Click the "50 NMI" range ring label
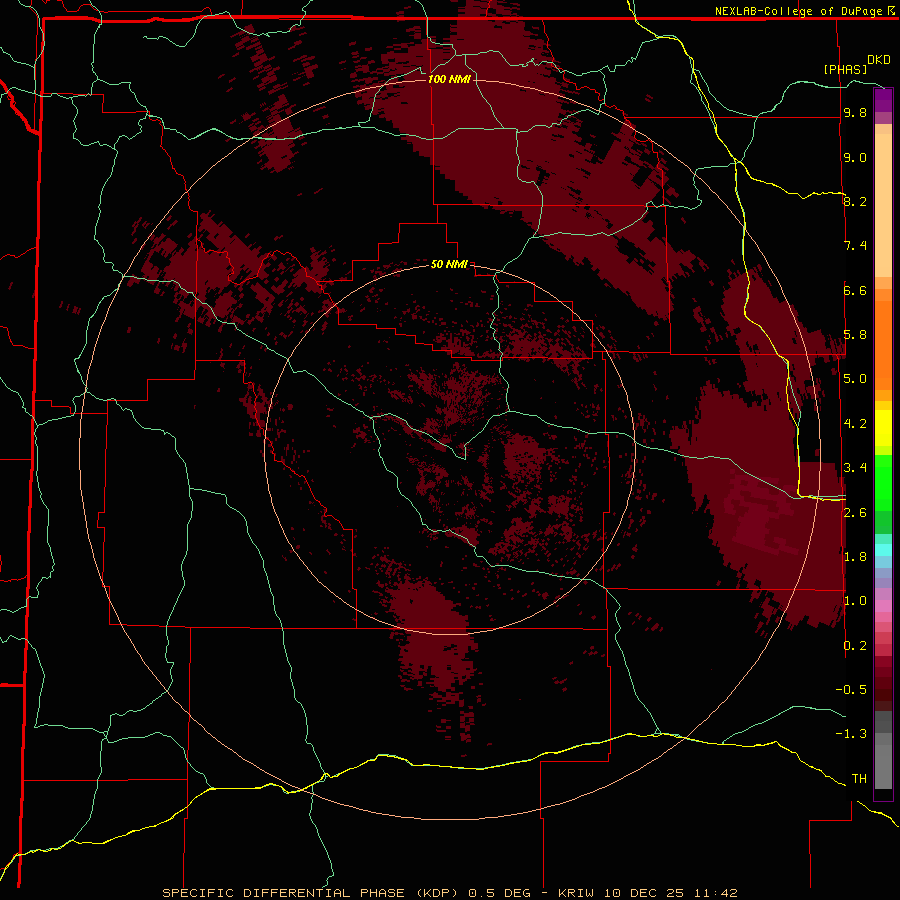900x900 pixels. pos(449,264)
